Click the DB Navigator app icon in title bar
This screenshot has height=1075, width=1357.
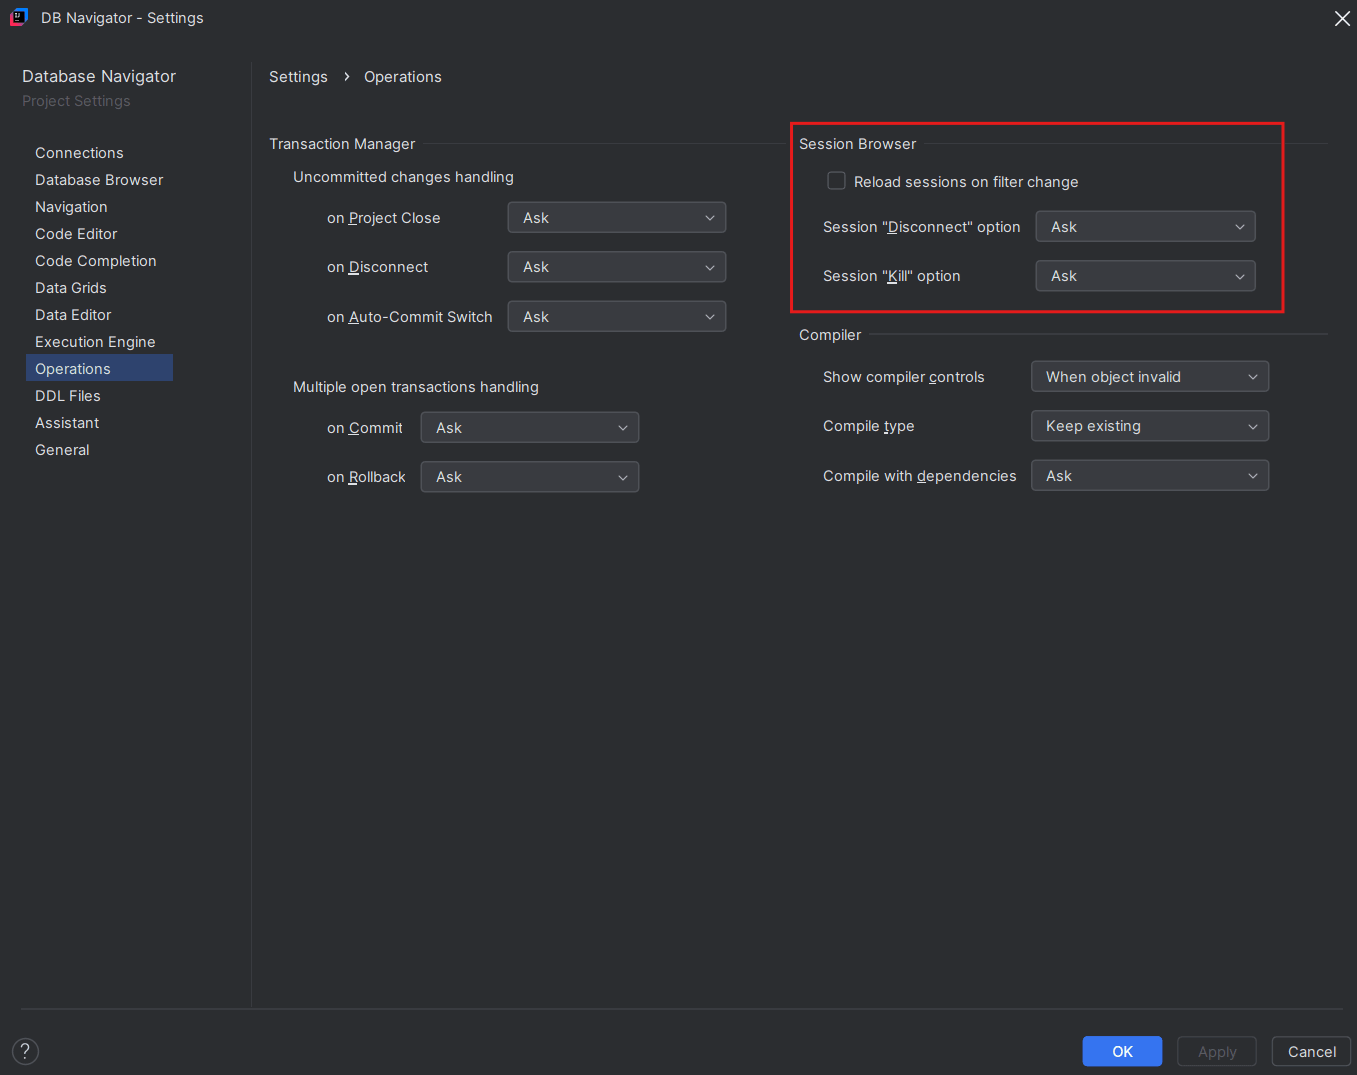18,17
